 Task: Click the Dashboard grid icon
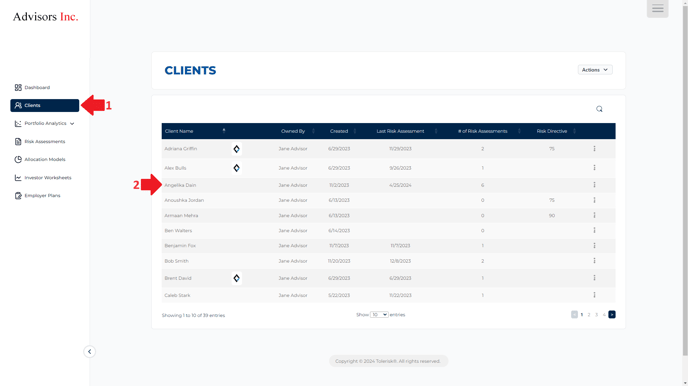[18, 88]
